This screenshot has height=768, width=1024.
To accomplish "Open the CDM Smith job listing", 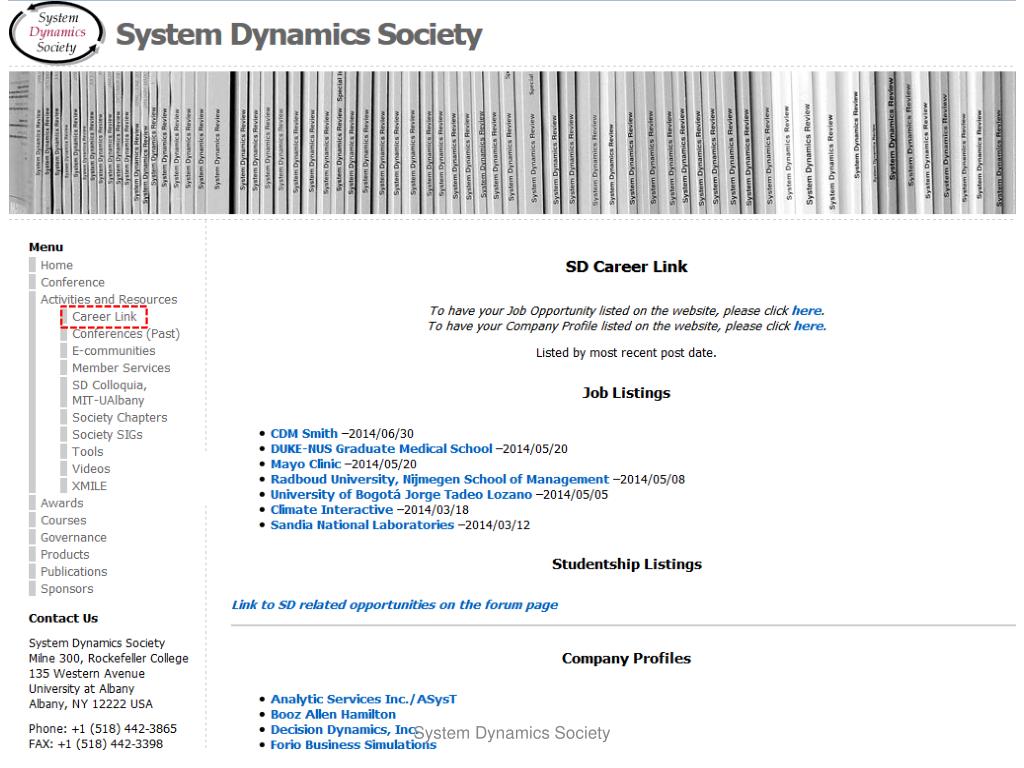I will (304, 434).
